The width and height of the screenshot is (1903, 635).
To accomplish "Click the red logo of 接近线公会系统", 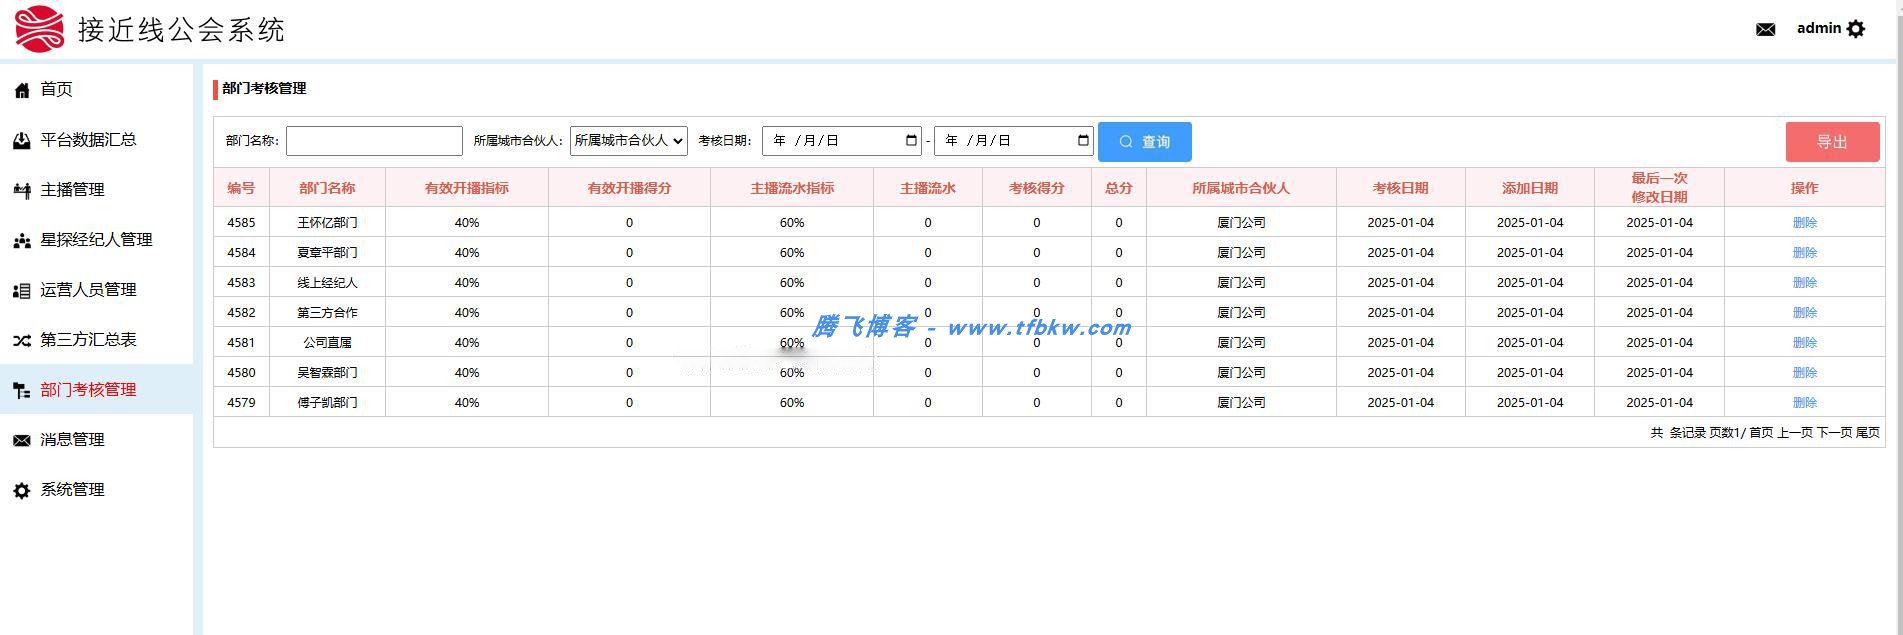I will (39, 28).
